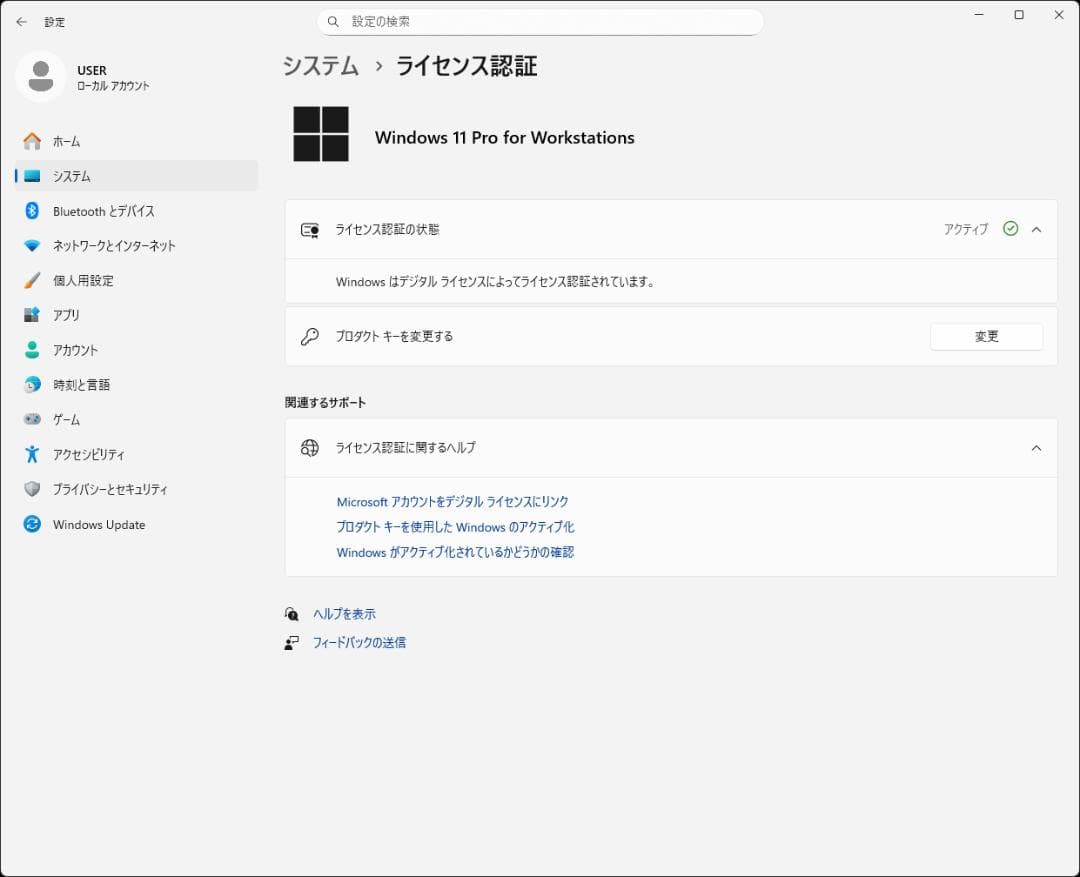This screenshot has height=877, width=1080.
Task: Open the home (ホーム) sidebar icon
Action: 30,141
